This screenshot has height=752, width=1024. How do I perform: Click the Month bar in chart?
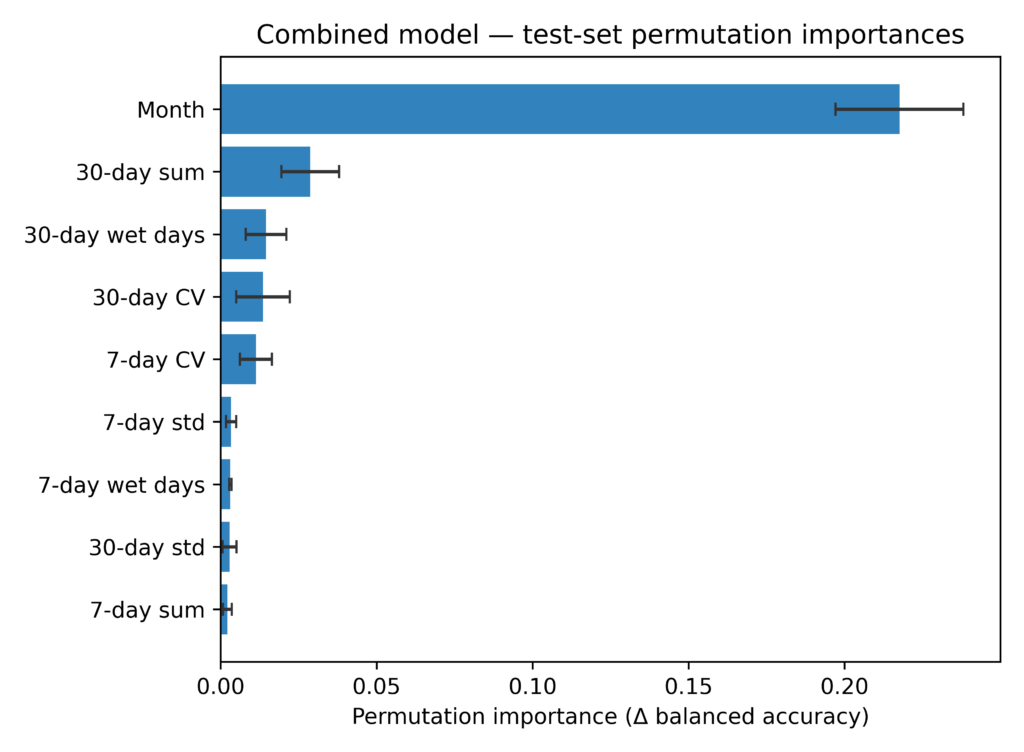560,109
